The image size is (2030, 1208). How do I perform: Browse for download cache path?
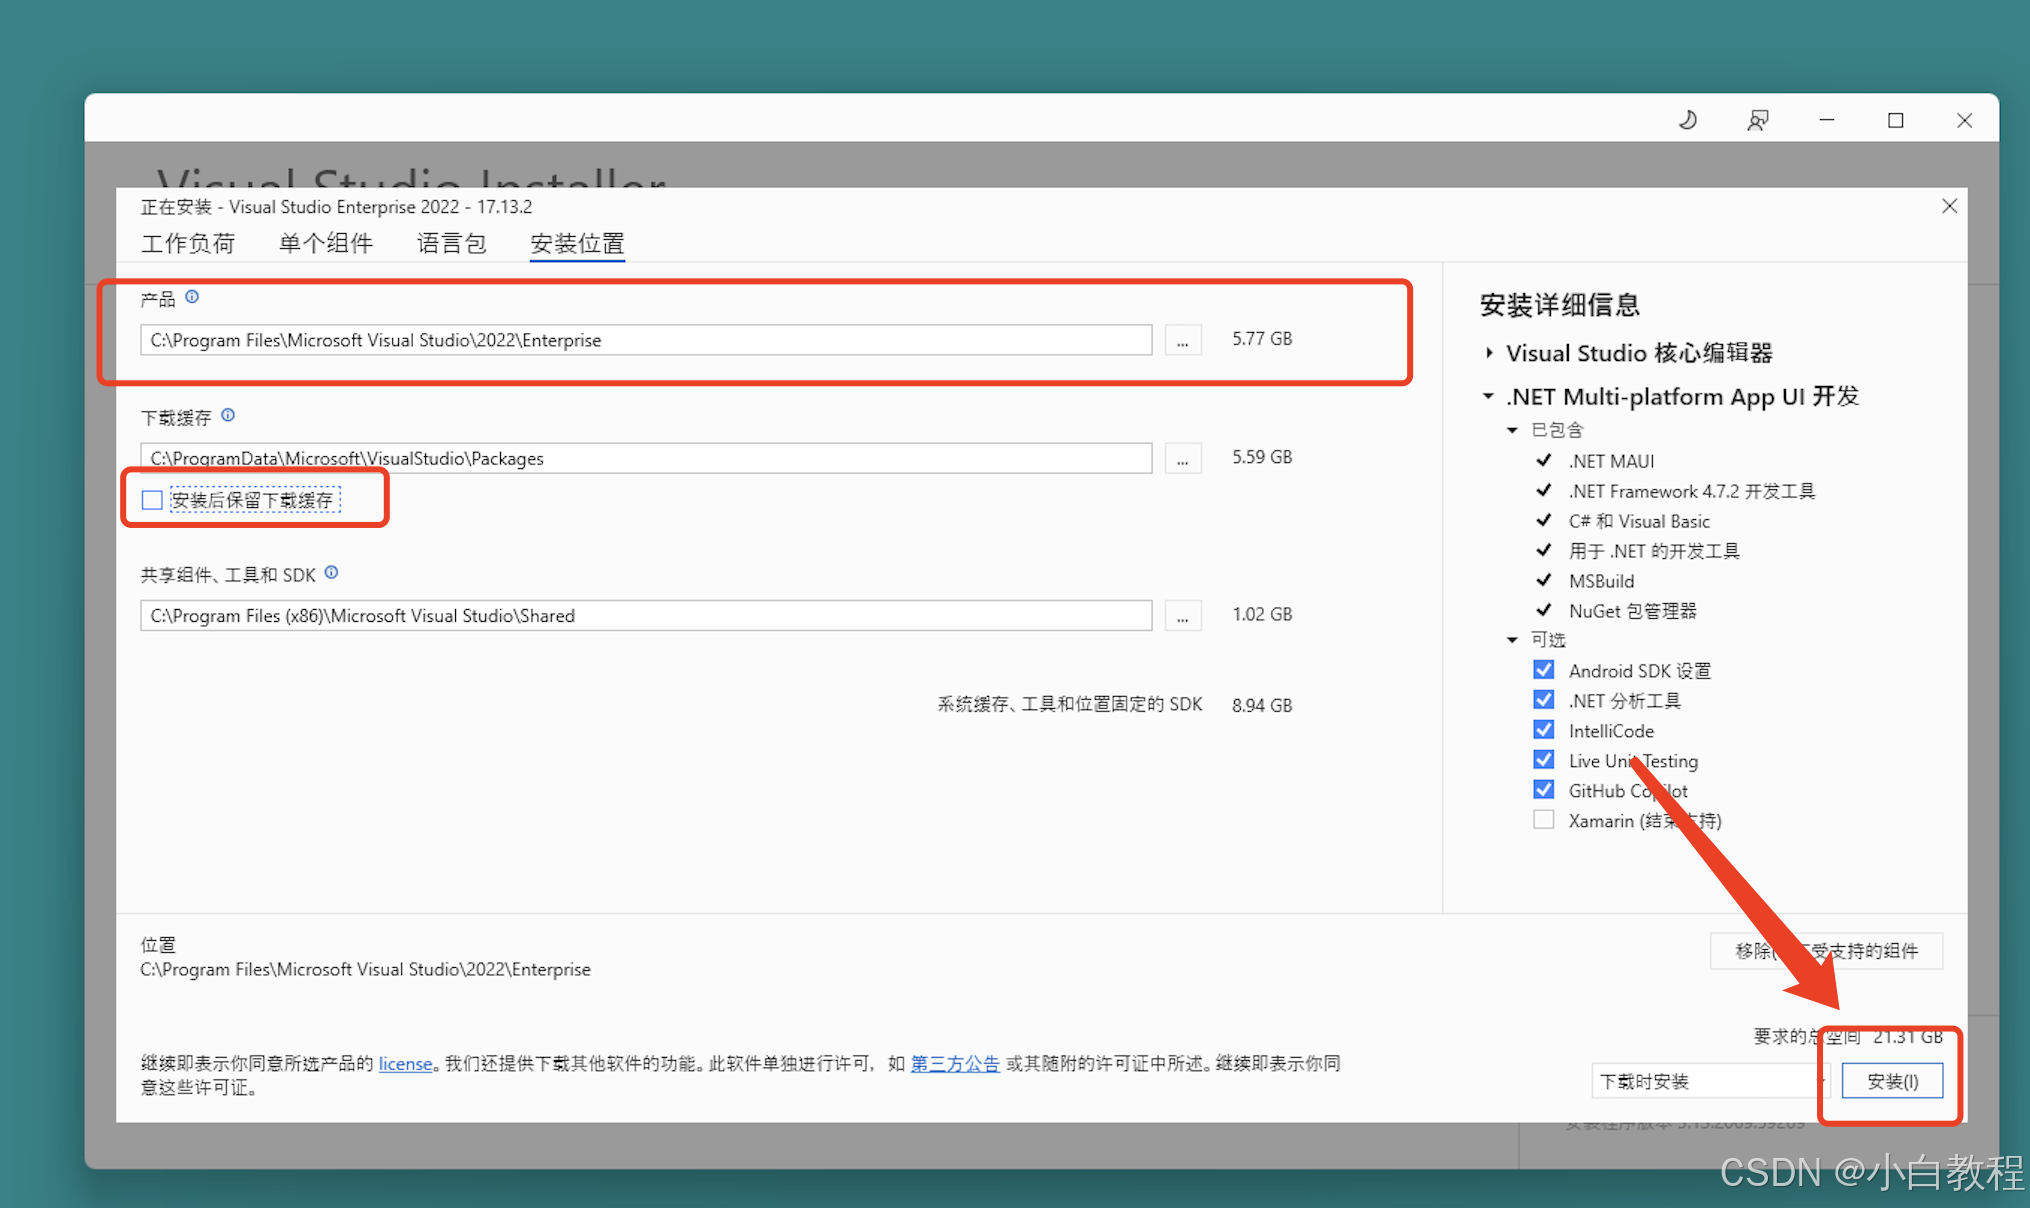click(x=1182, y=458)
